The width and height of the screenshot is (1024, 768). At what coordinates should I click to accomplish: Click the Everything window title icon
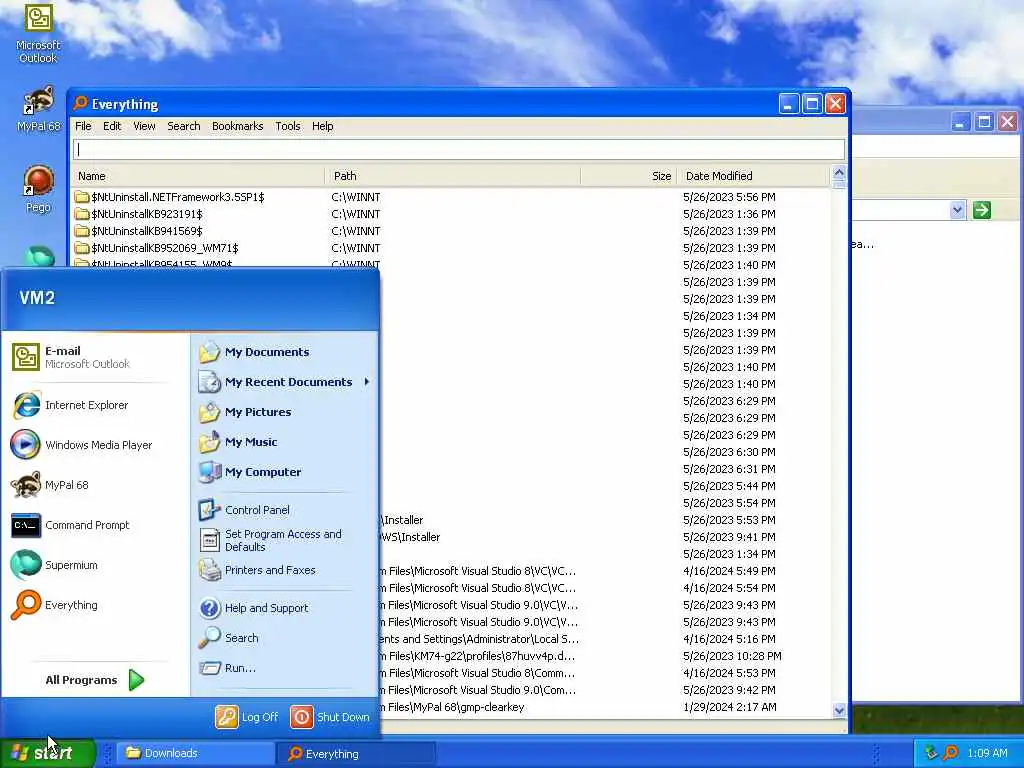80,104
